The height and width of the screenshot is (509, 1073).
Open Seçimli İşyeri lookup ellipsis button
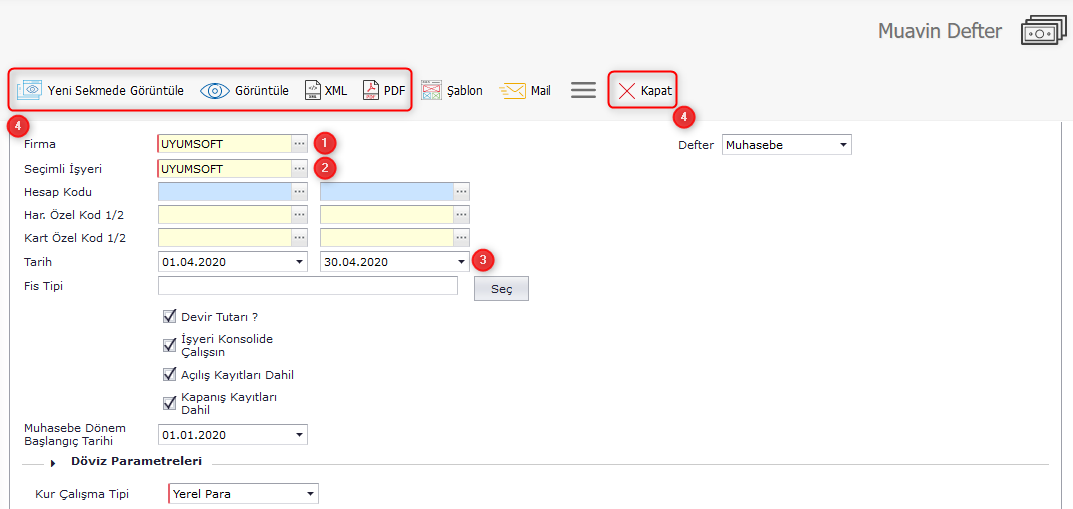point(299,168)
